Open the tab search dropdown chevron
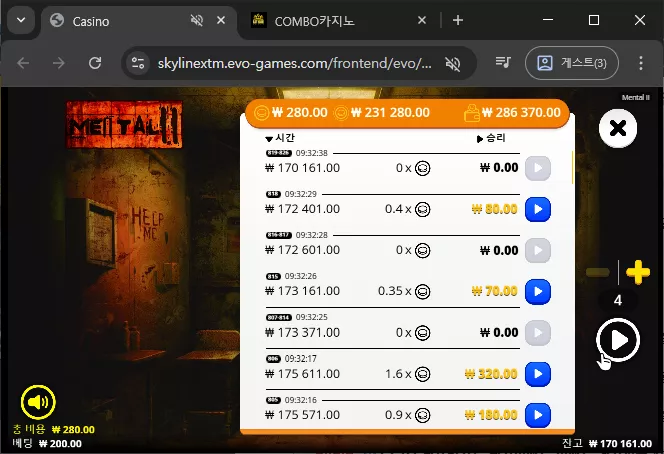Image resolution: width=664 pixels, height=454 pixels. point(21,20)
